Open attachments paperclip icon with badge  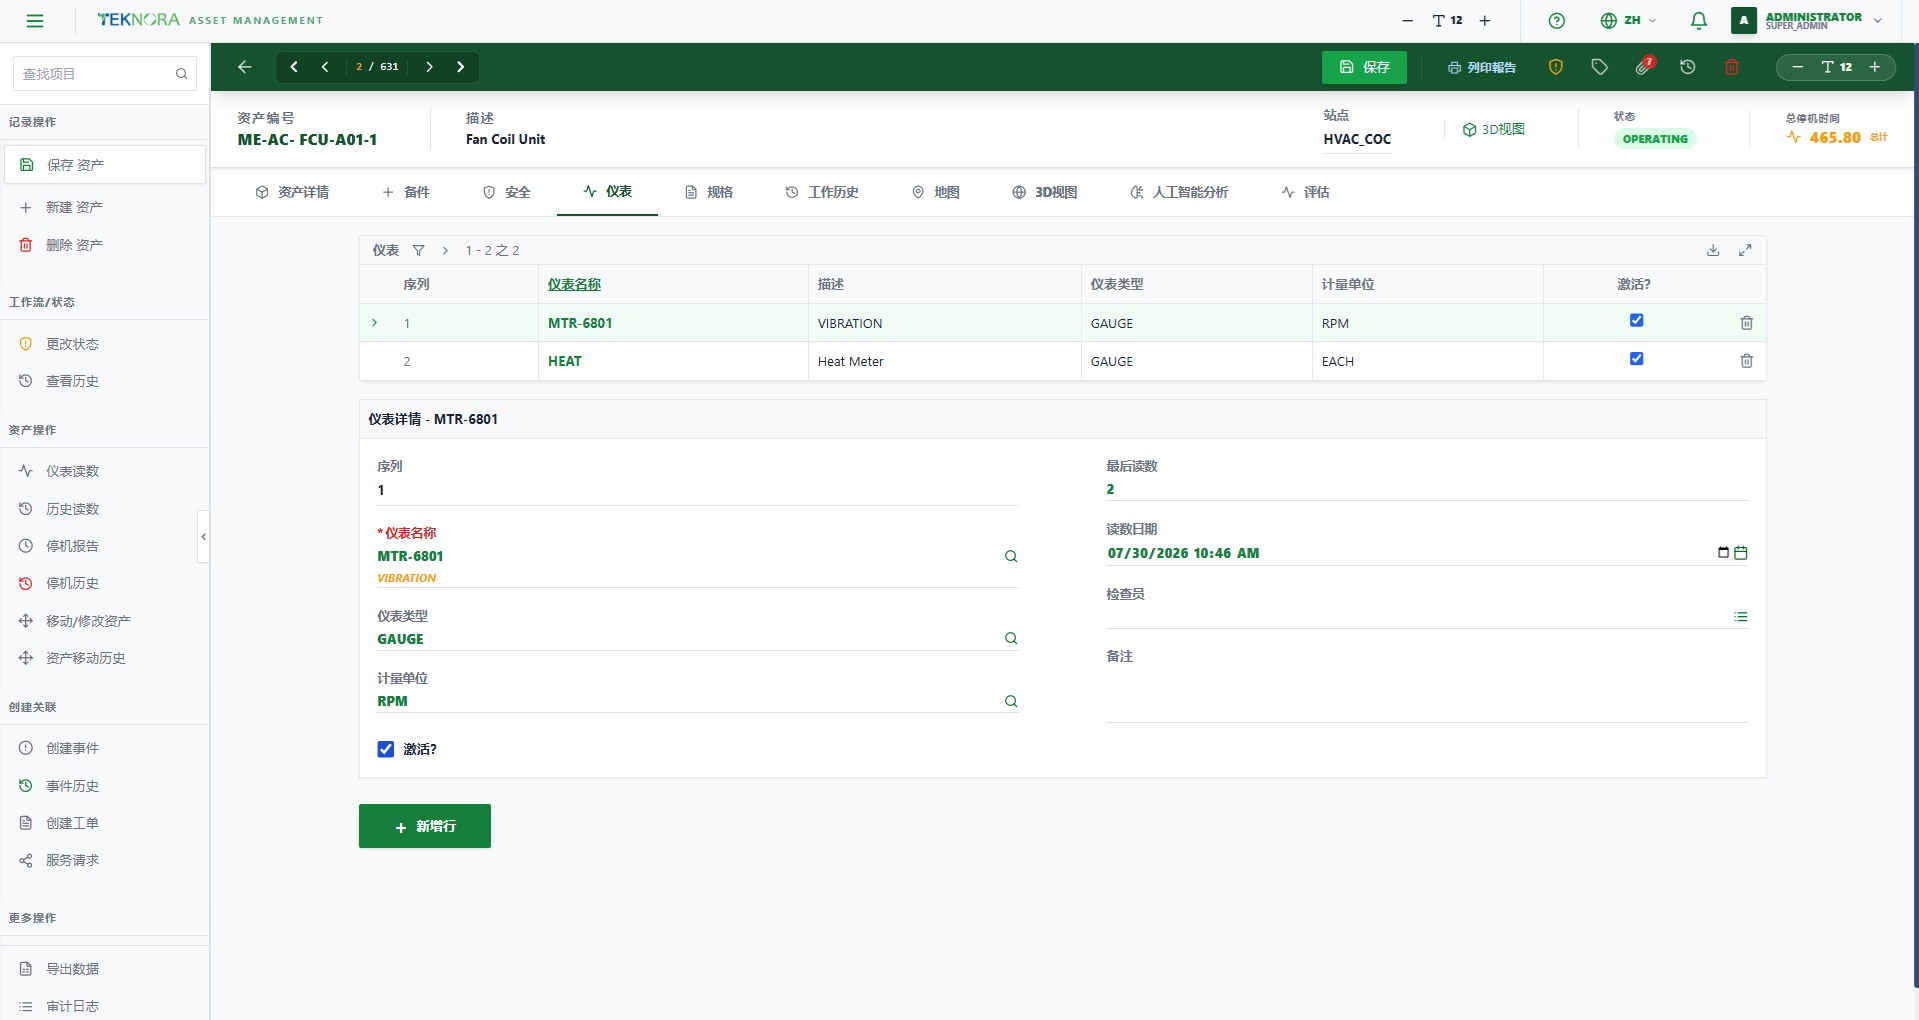click(1644, 66)
